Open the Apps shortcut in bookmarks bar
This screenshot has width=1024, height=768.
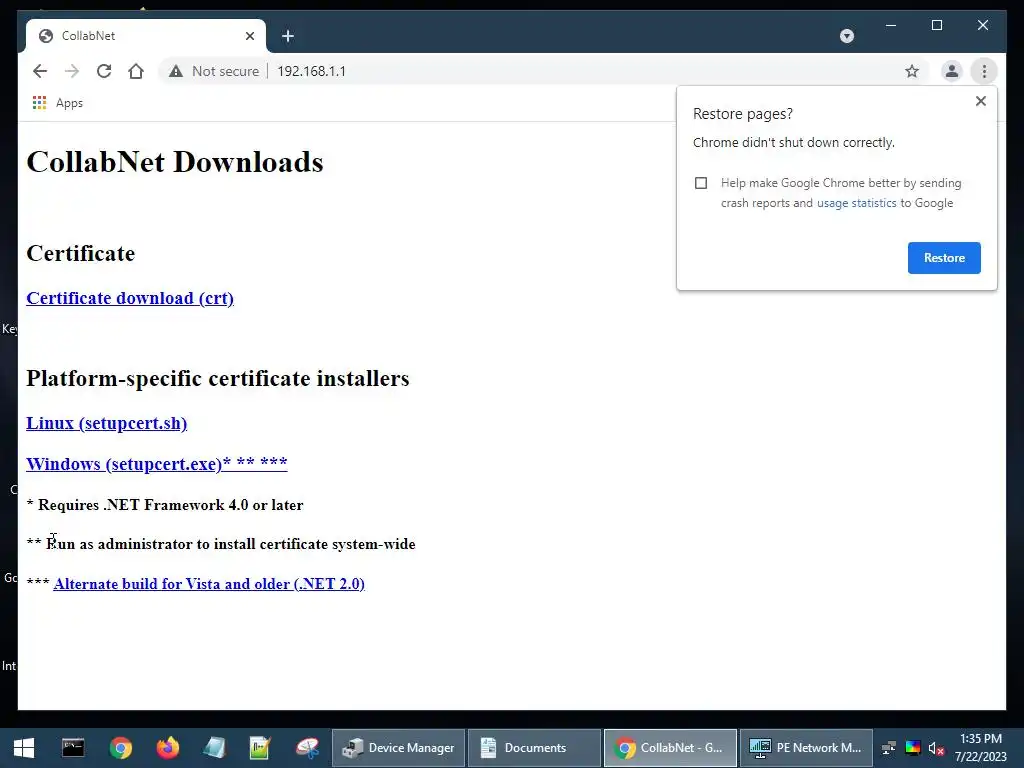click(58, 103)
